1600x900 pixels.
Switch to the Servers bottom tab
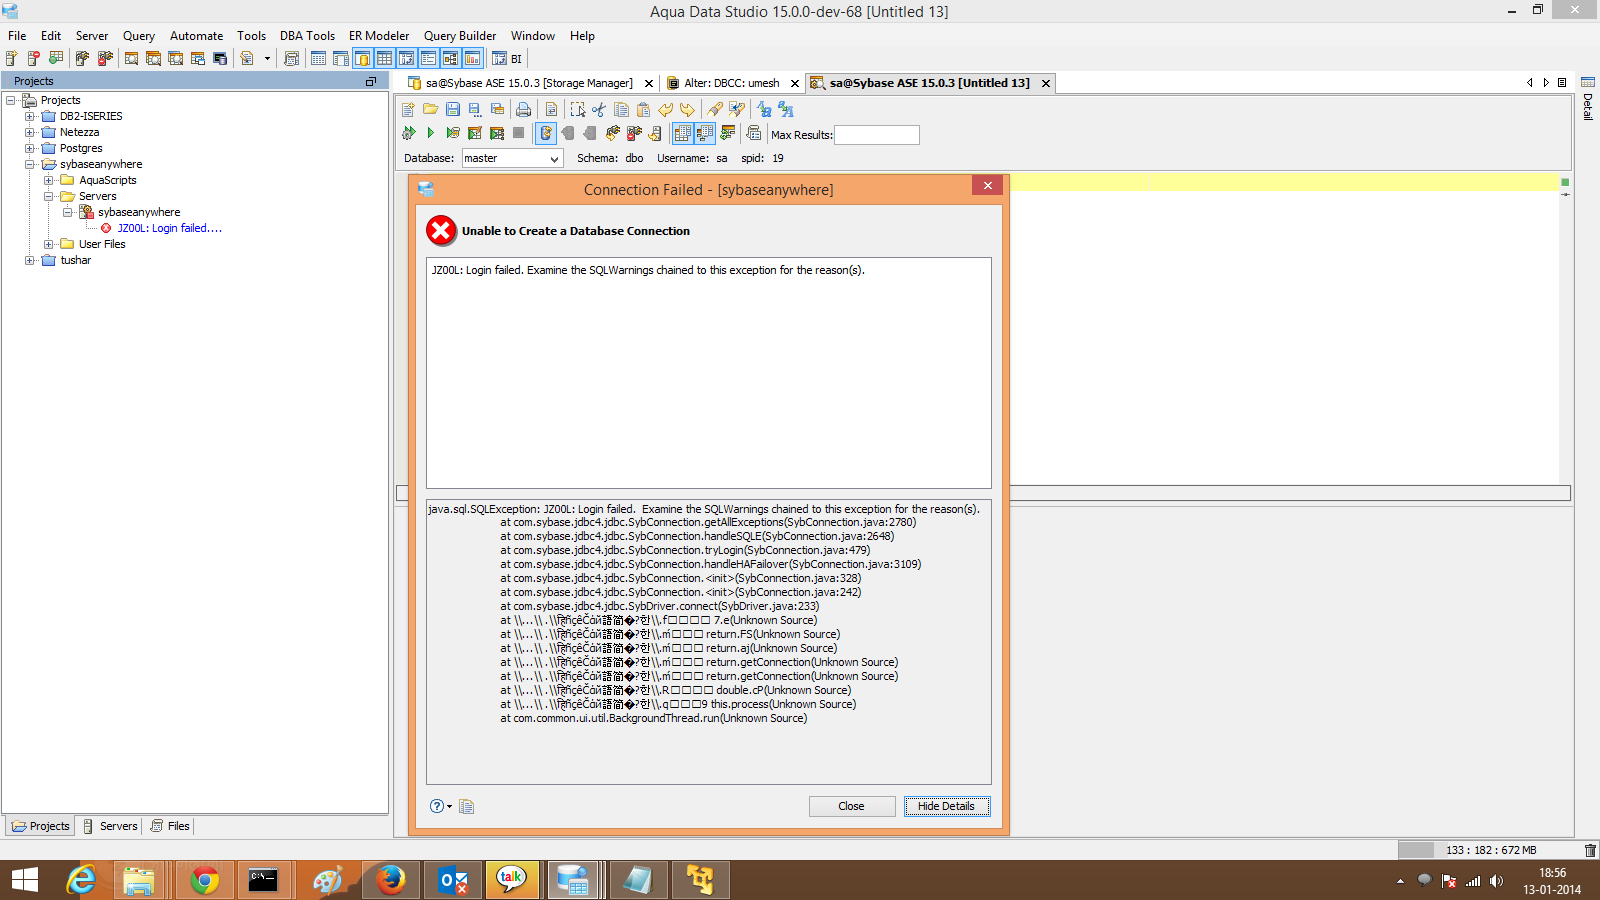click(x=110, y=826)
